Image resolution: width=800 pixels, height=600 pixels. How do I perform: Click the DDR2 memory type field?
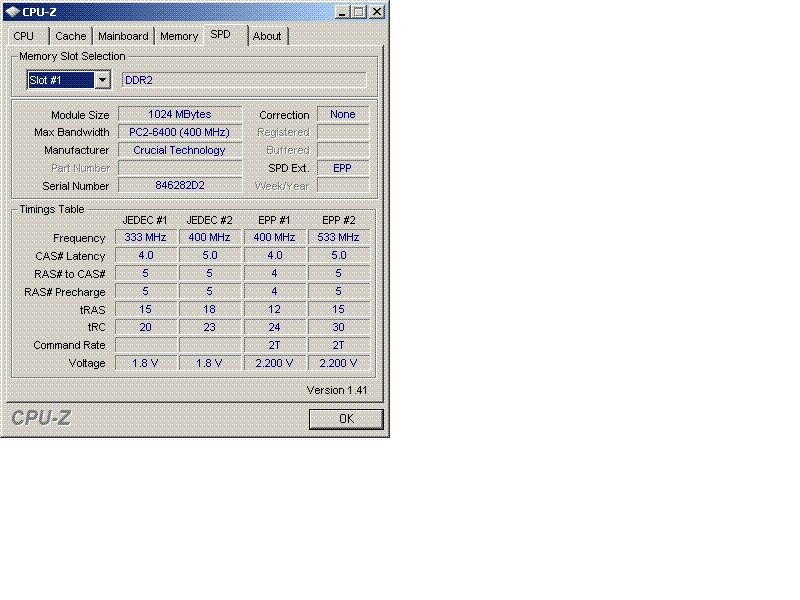[244, 80]
